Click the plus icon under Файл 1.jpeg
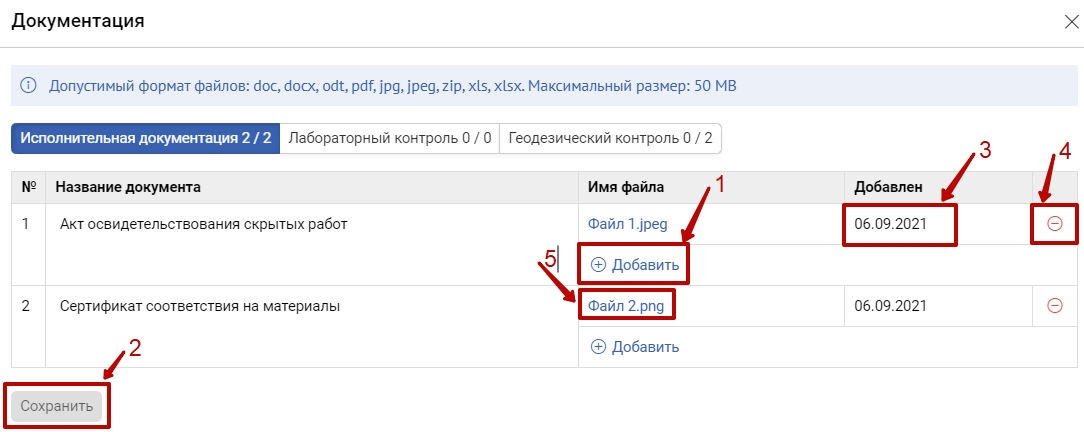The width and height of the screenshot is (1084, 432). (x=598, y=265)
